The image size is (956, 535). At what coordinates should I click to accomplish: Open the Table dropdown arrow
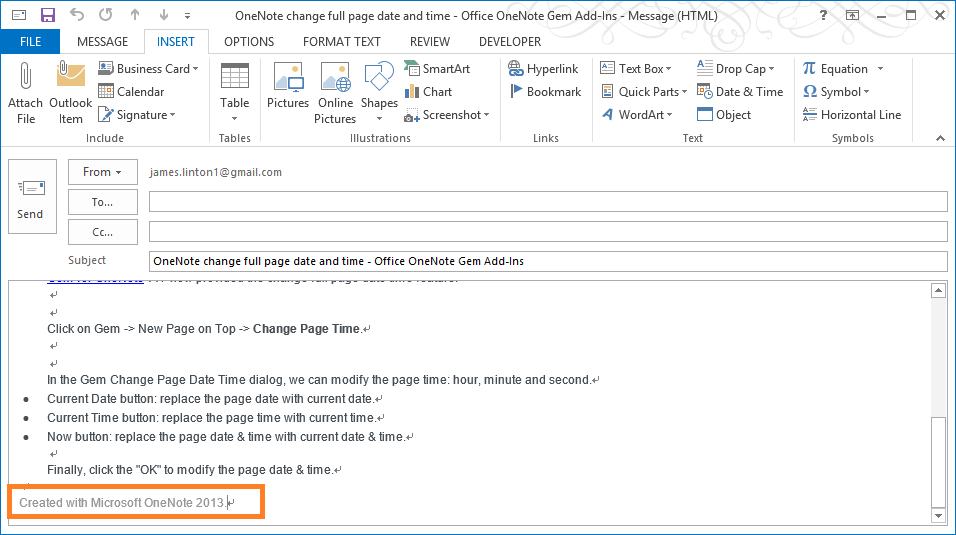pos(235,118)
